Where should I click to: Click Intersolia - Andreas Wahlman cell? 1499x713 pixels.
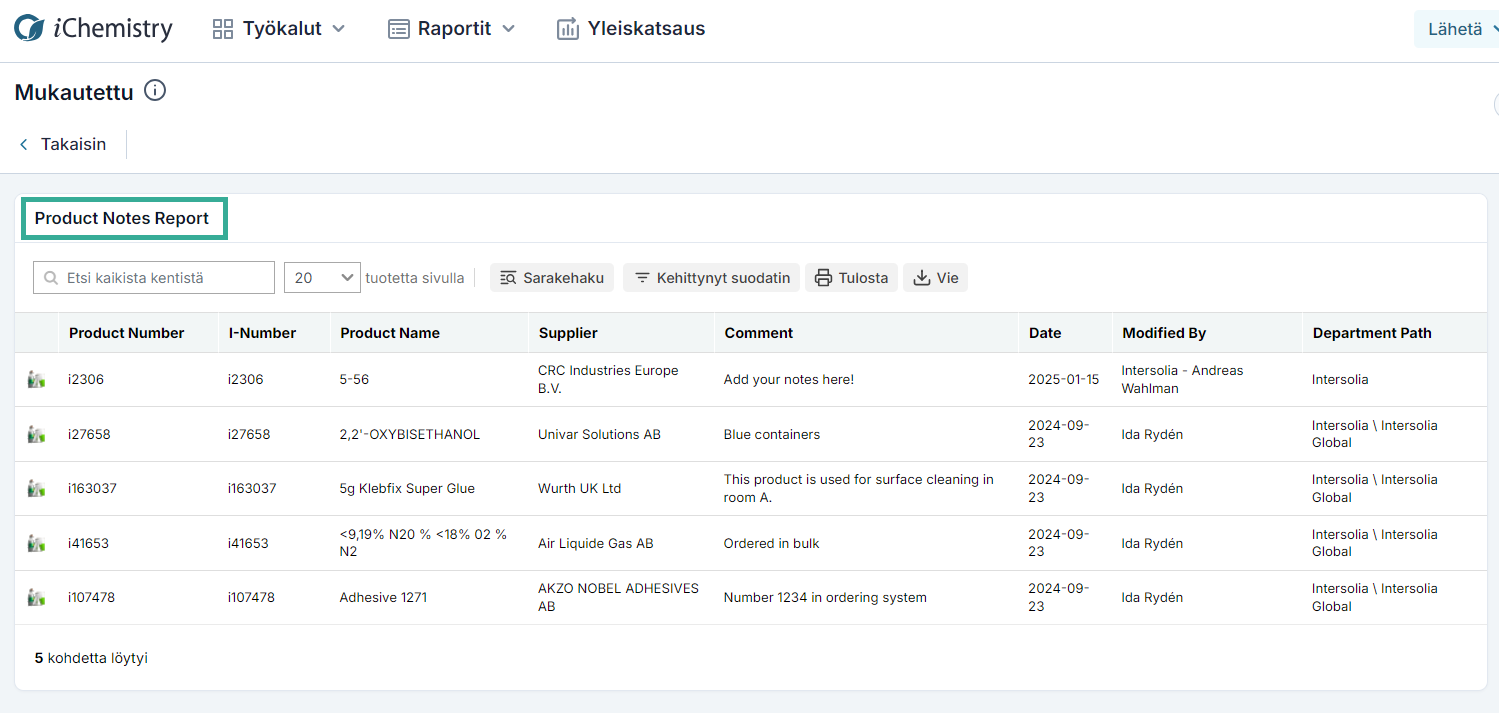pos(1182,379)
